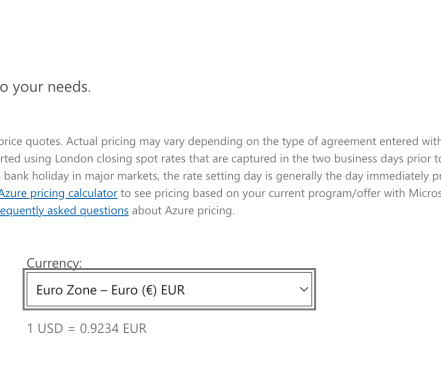Click the word 'questions' in the FAQ link
This screenshot has width=441, height=368.
point(104,211)
